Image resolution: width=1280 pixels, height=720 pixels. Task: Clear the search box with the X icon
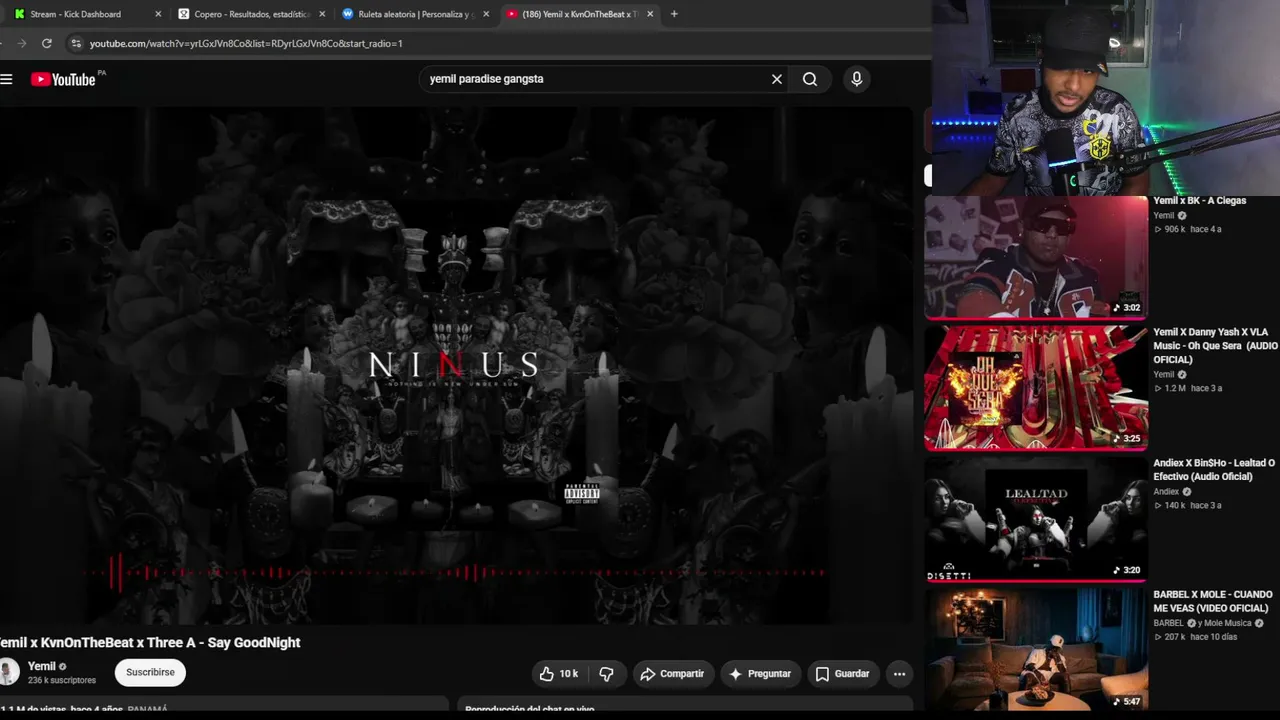tap(776, 79)
